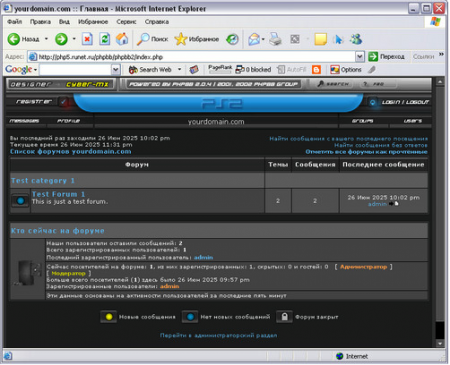Open the Сервис menu
This screenshot has width=450, height=365.
tap(126, 22)
